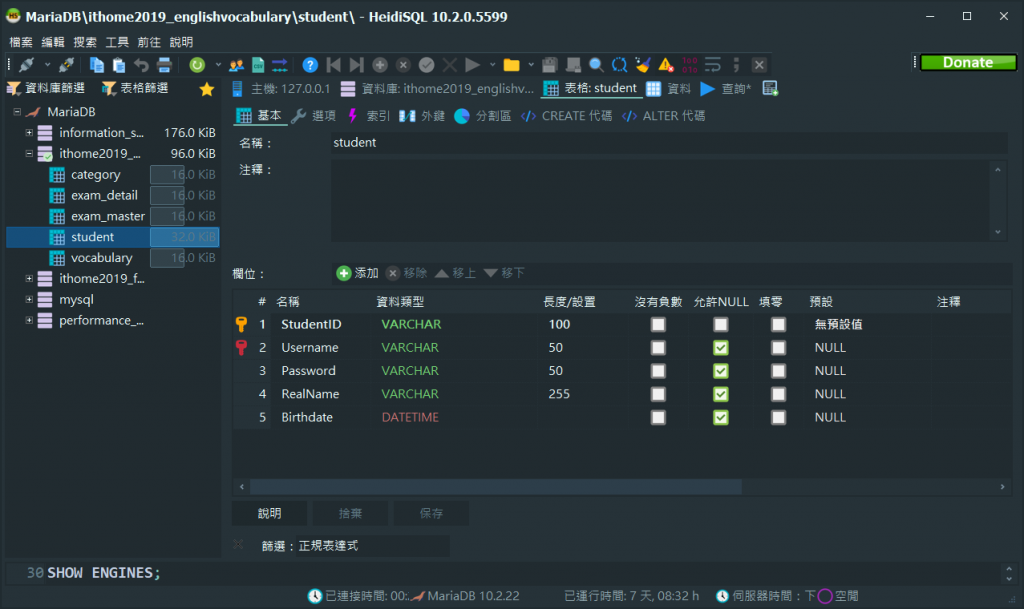Click the export CSV file icon
The image size is (1024, 609).
click(x=258, y=65)
